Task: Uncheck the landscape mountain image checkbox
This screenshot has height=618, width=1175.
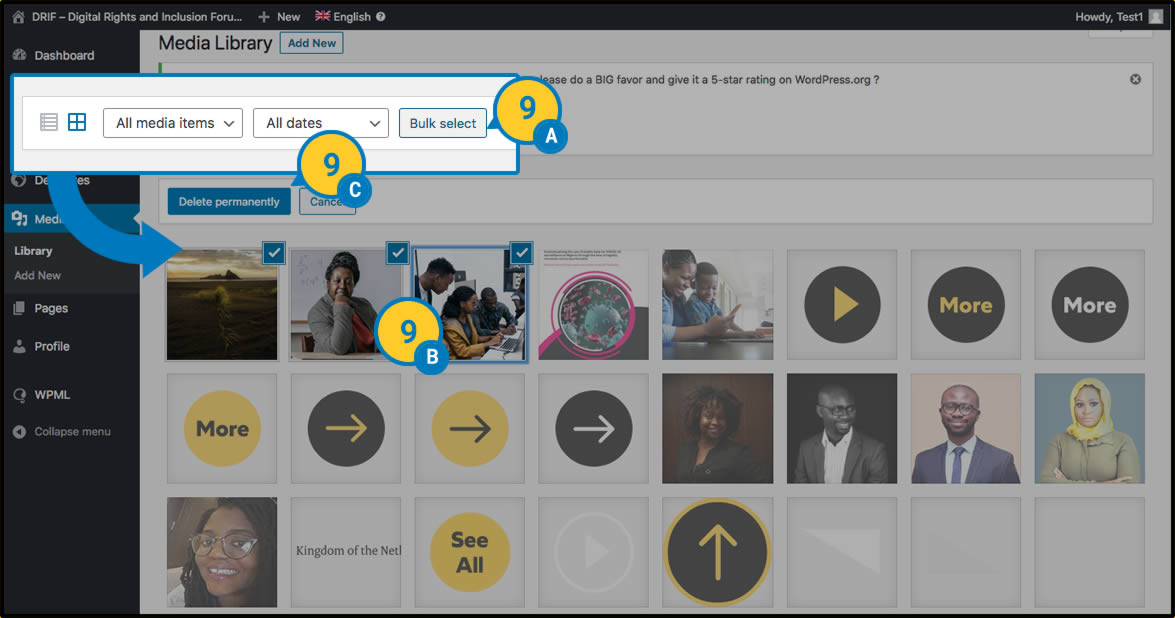Action: [x=274, y=253]
